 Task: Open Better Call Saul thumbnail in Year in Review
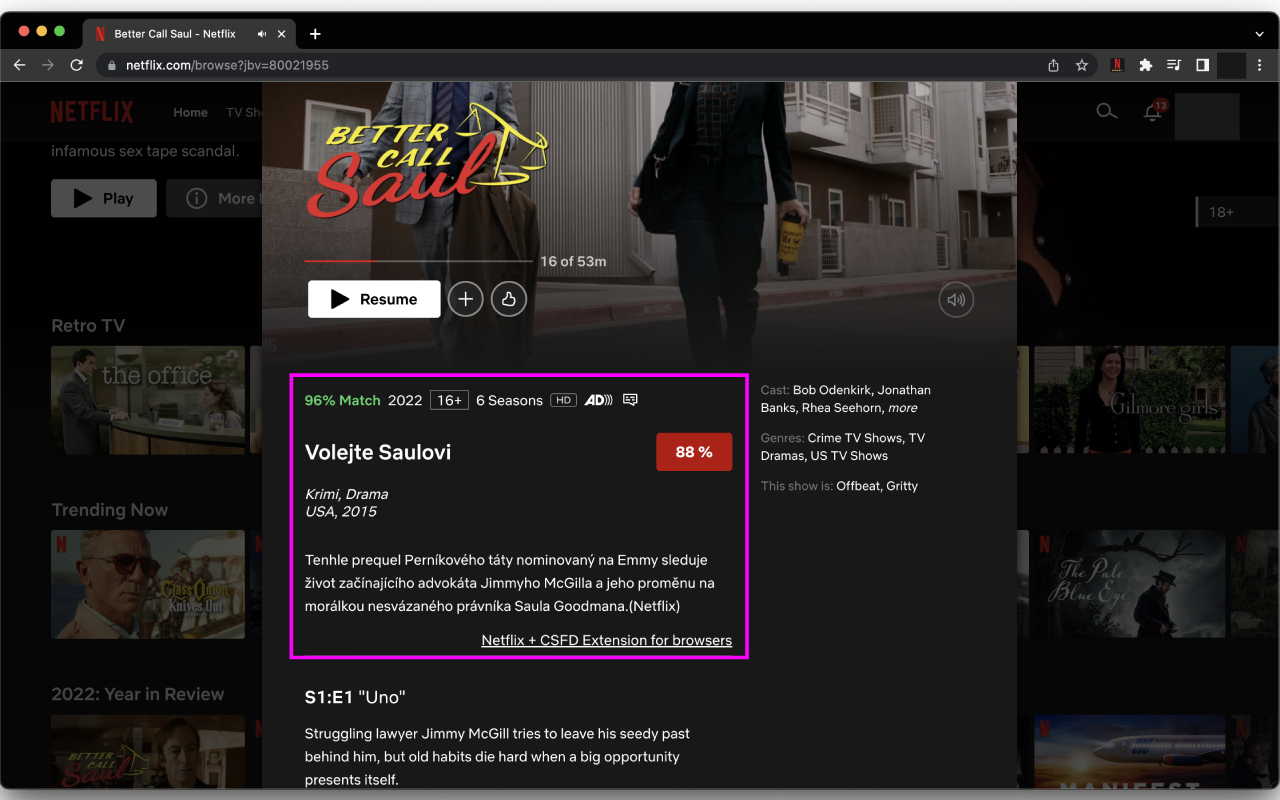[148, 751]
